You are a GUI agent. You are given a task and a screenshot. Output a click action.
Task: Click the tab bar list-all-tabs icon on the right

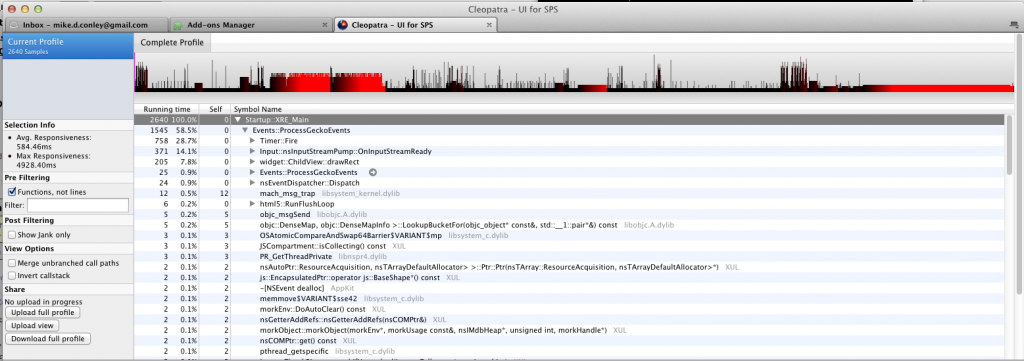1014,25
